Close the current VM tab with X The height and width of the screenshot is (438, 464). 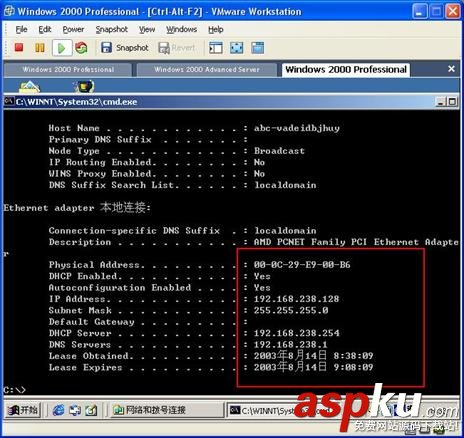pos(451,69)
